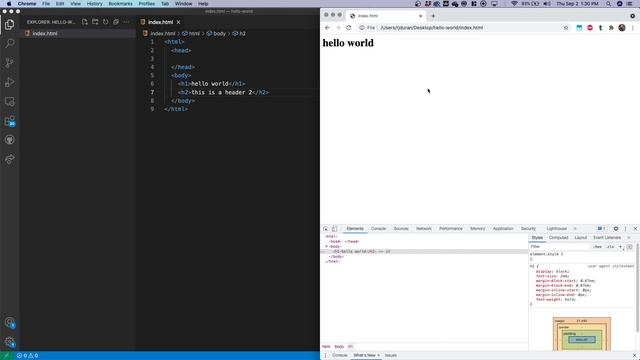Screen dimensions: 640x360
Task: Click the Chrome address bar URL
Action: 431,28
